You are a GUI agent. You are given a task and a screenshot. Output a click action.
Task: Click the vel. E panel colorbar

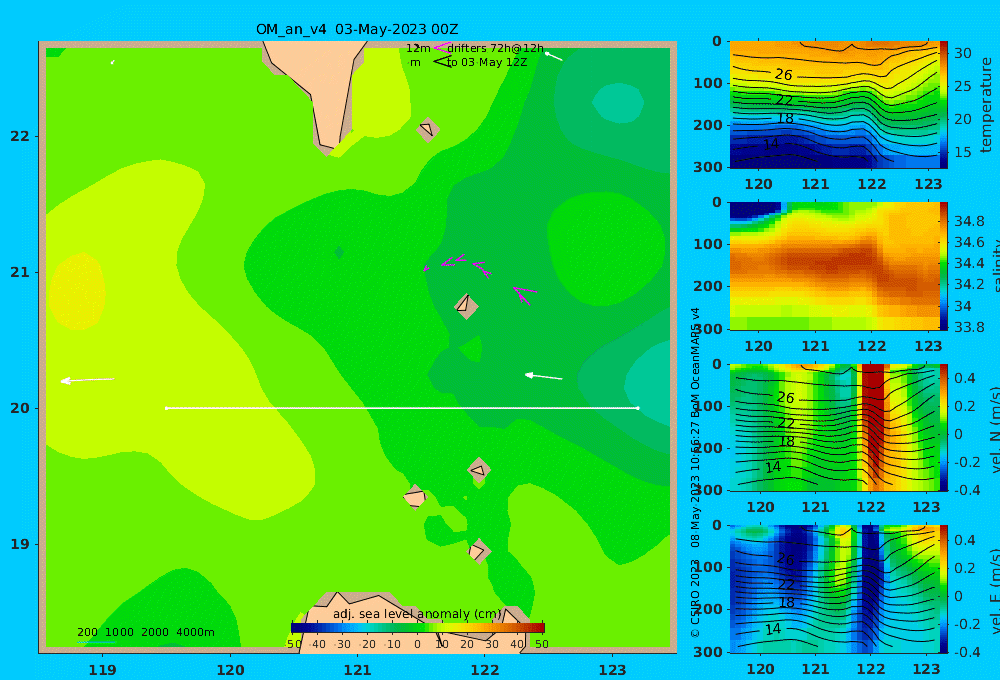click(944, 589)
